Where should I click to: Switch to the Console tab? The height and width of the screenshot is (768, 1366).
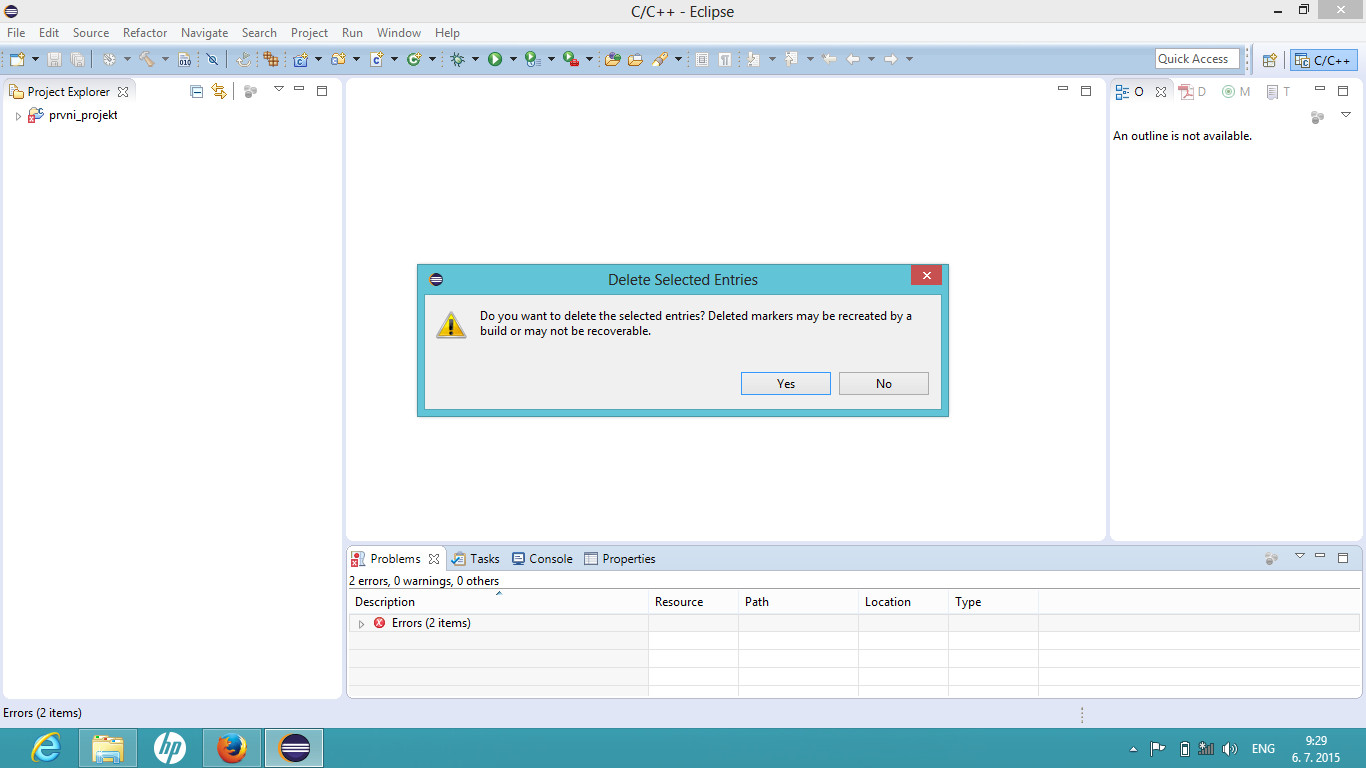tap(542, 559)
